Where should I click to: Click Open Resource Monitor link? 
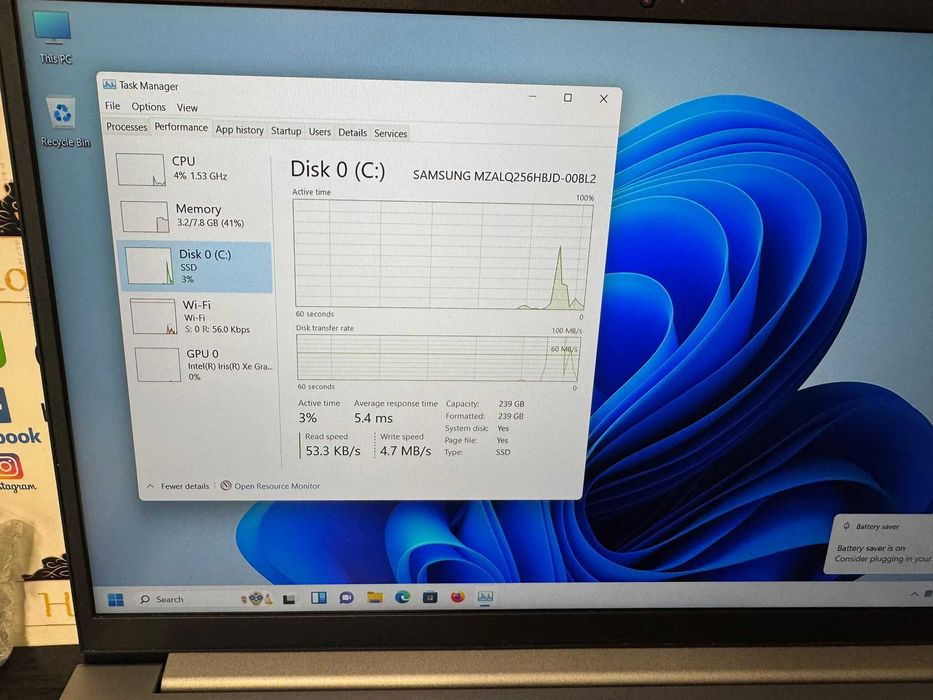tap(277, 486)
